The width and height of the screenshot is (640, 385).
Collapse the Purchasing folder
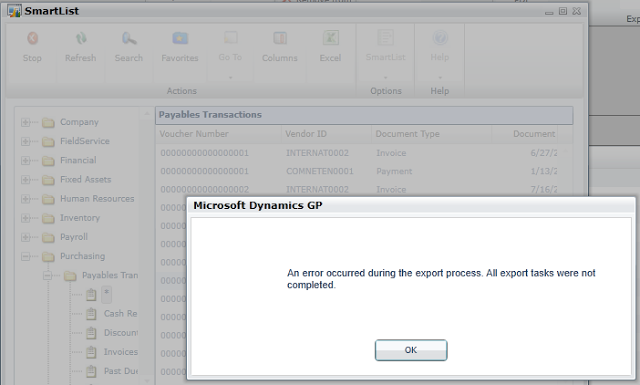point(25,256)
